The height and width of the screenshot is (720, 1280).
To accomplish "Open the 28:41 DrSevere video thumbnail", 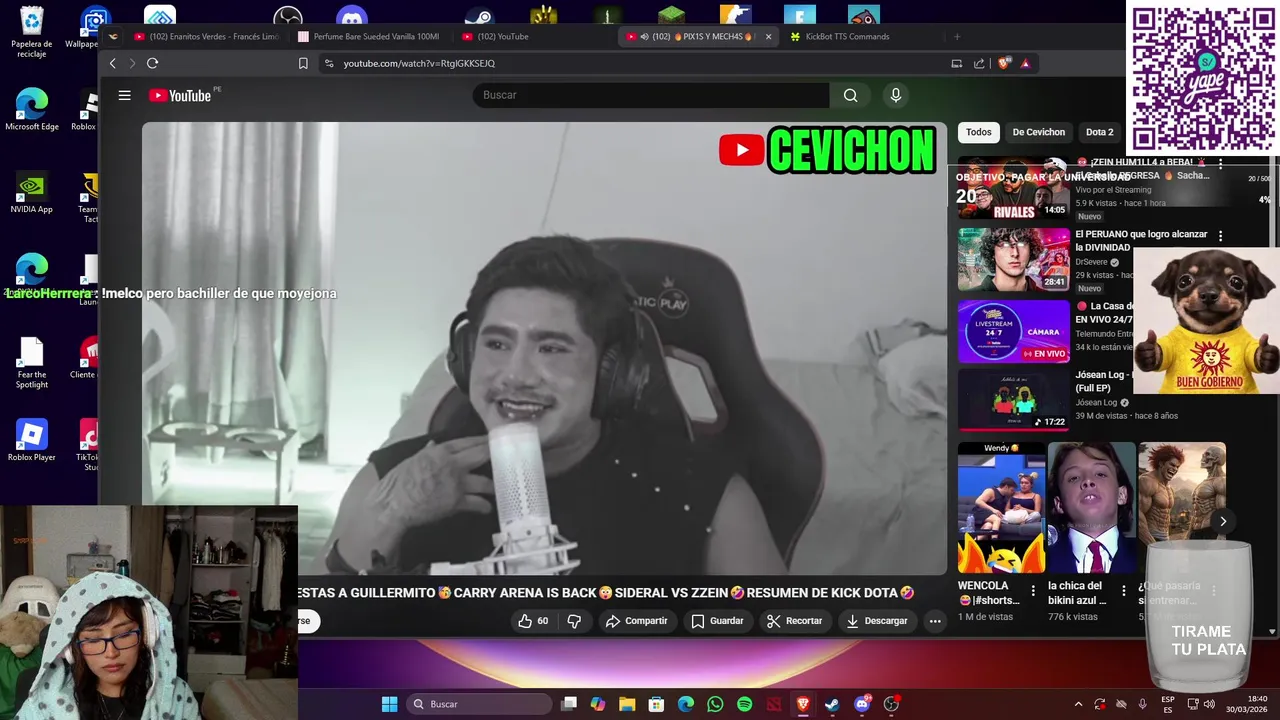I will (x=1013, y=259).
